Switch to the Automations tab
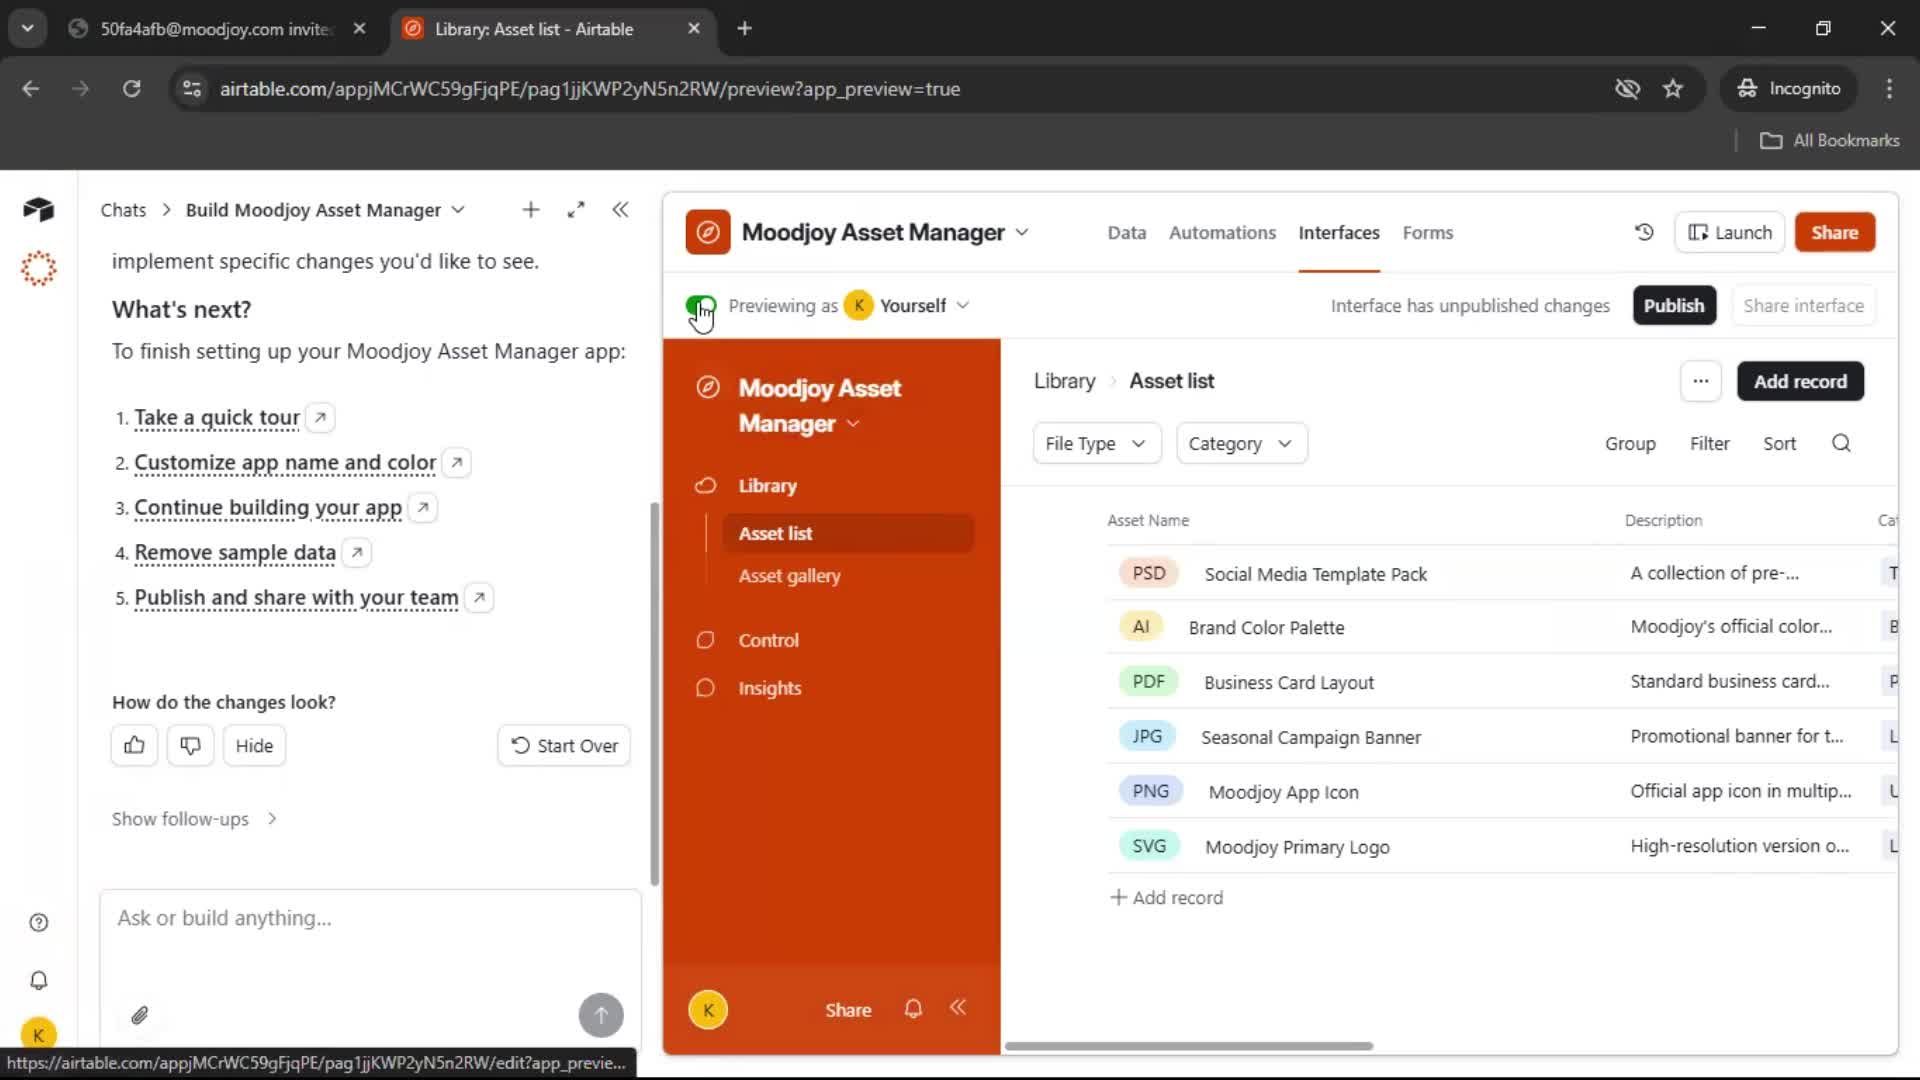Viewport: 1920px width, 1080px height. 1222,232
